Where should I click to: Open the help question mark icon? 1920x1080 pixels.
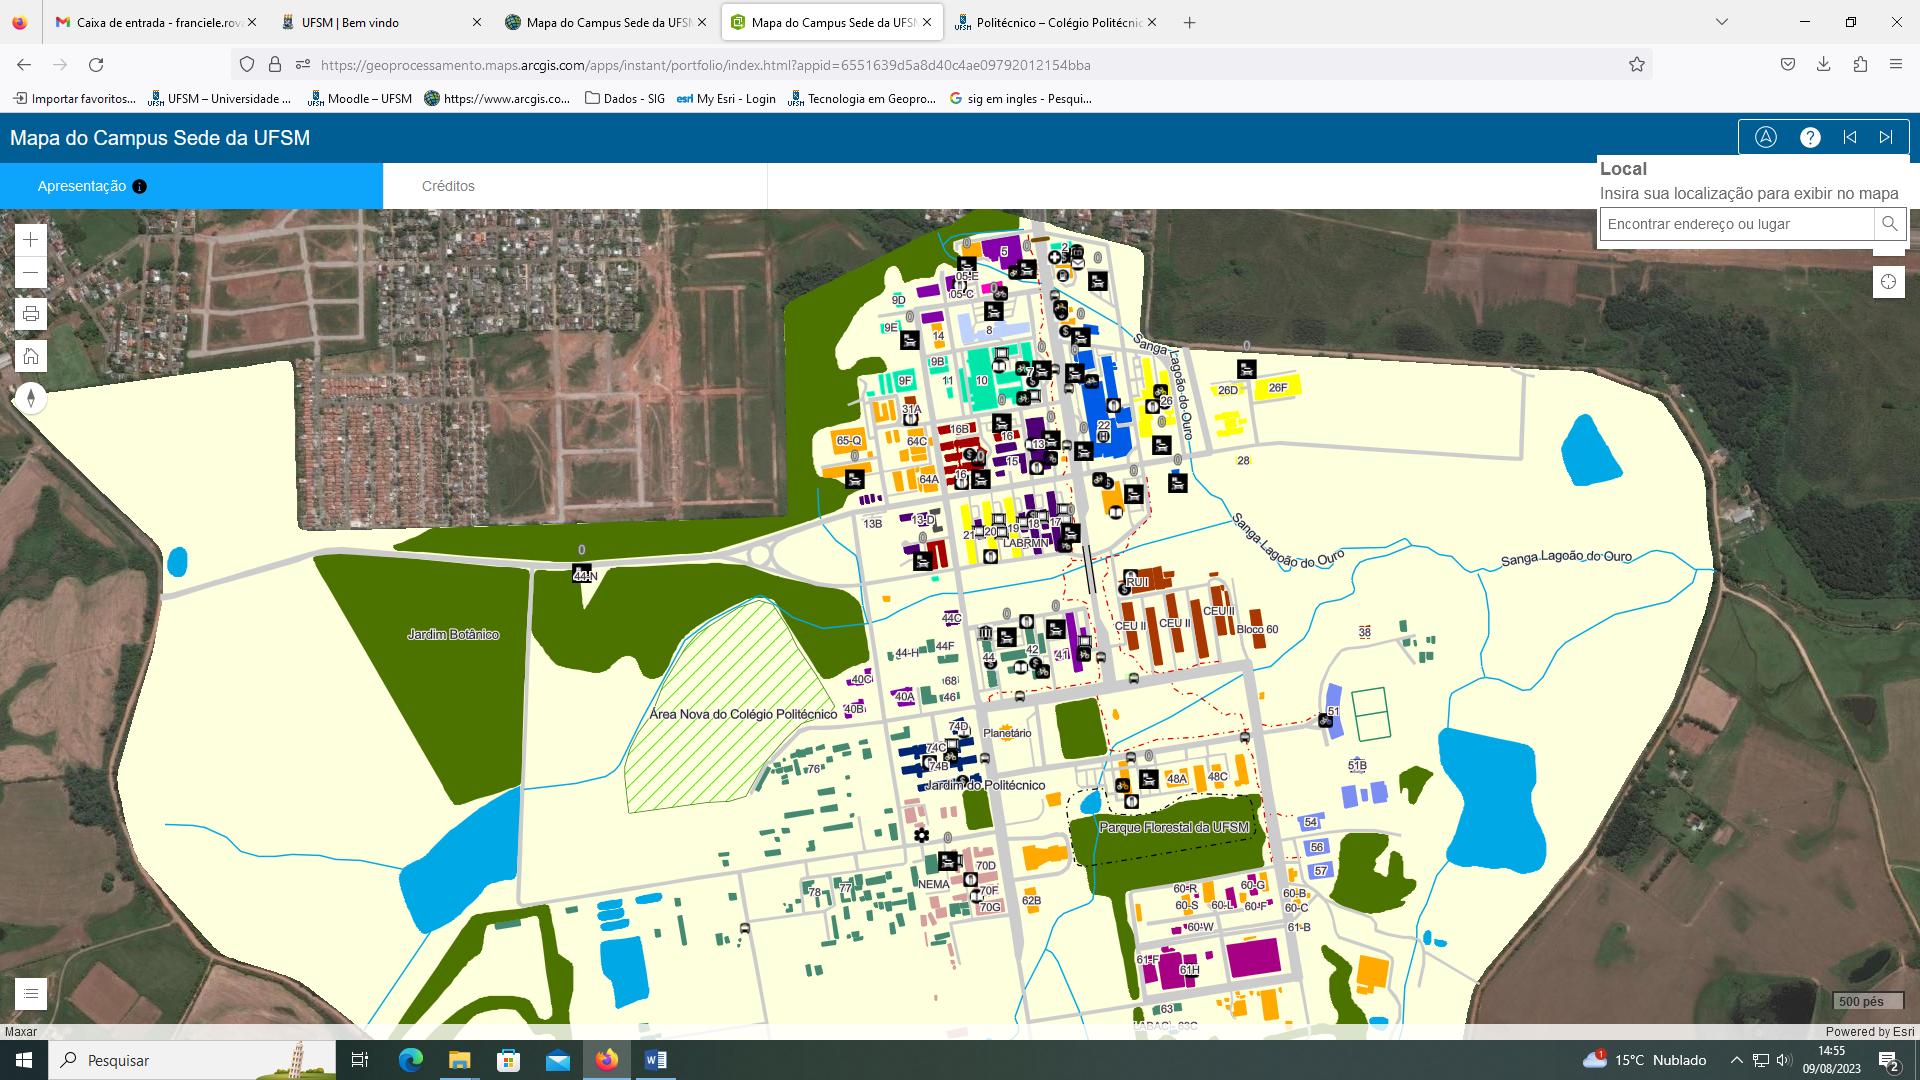coord(1810,138)
